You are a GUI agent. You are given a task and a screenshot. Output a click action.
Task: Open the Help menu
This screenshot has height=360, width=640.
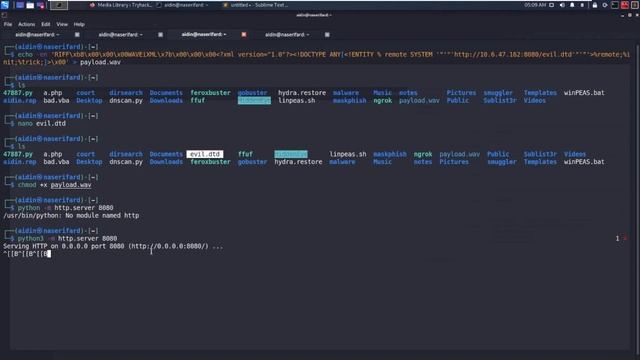coord(79,24)
